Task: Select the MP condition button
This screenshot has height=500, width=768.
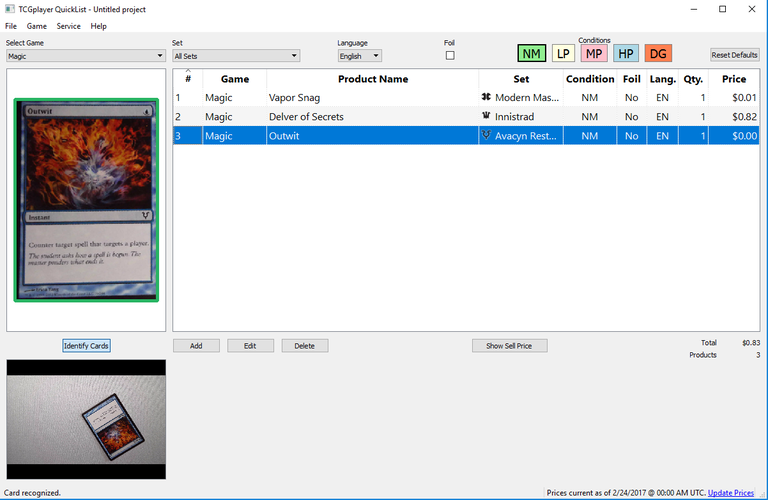Action: tap(594, 53)
